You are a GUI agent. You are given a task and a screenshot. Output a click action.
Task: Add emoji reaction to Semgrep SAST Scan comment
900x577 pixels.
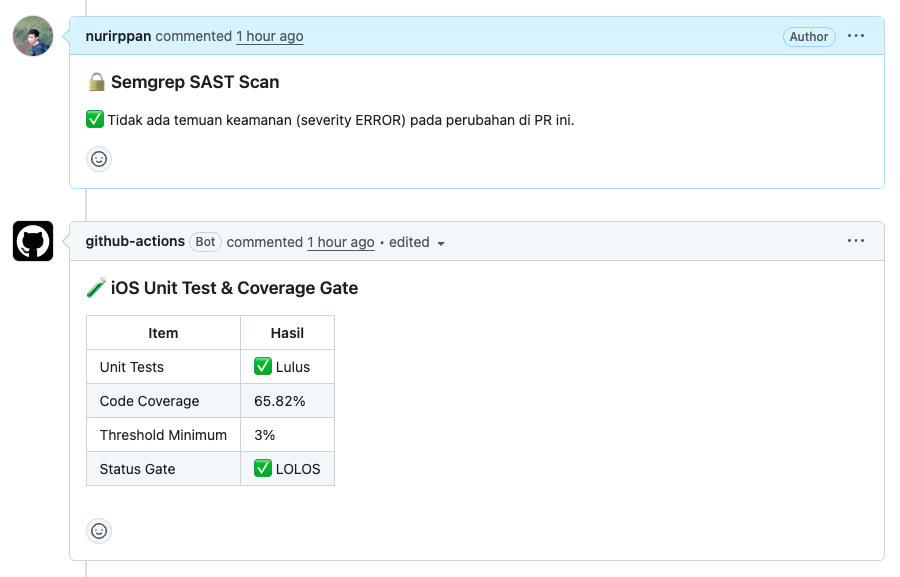click(x=99, y=159)
